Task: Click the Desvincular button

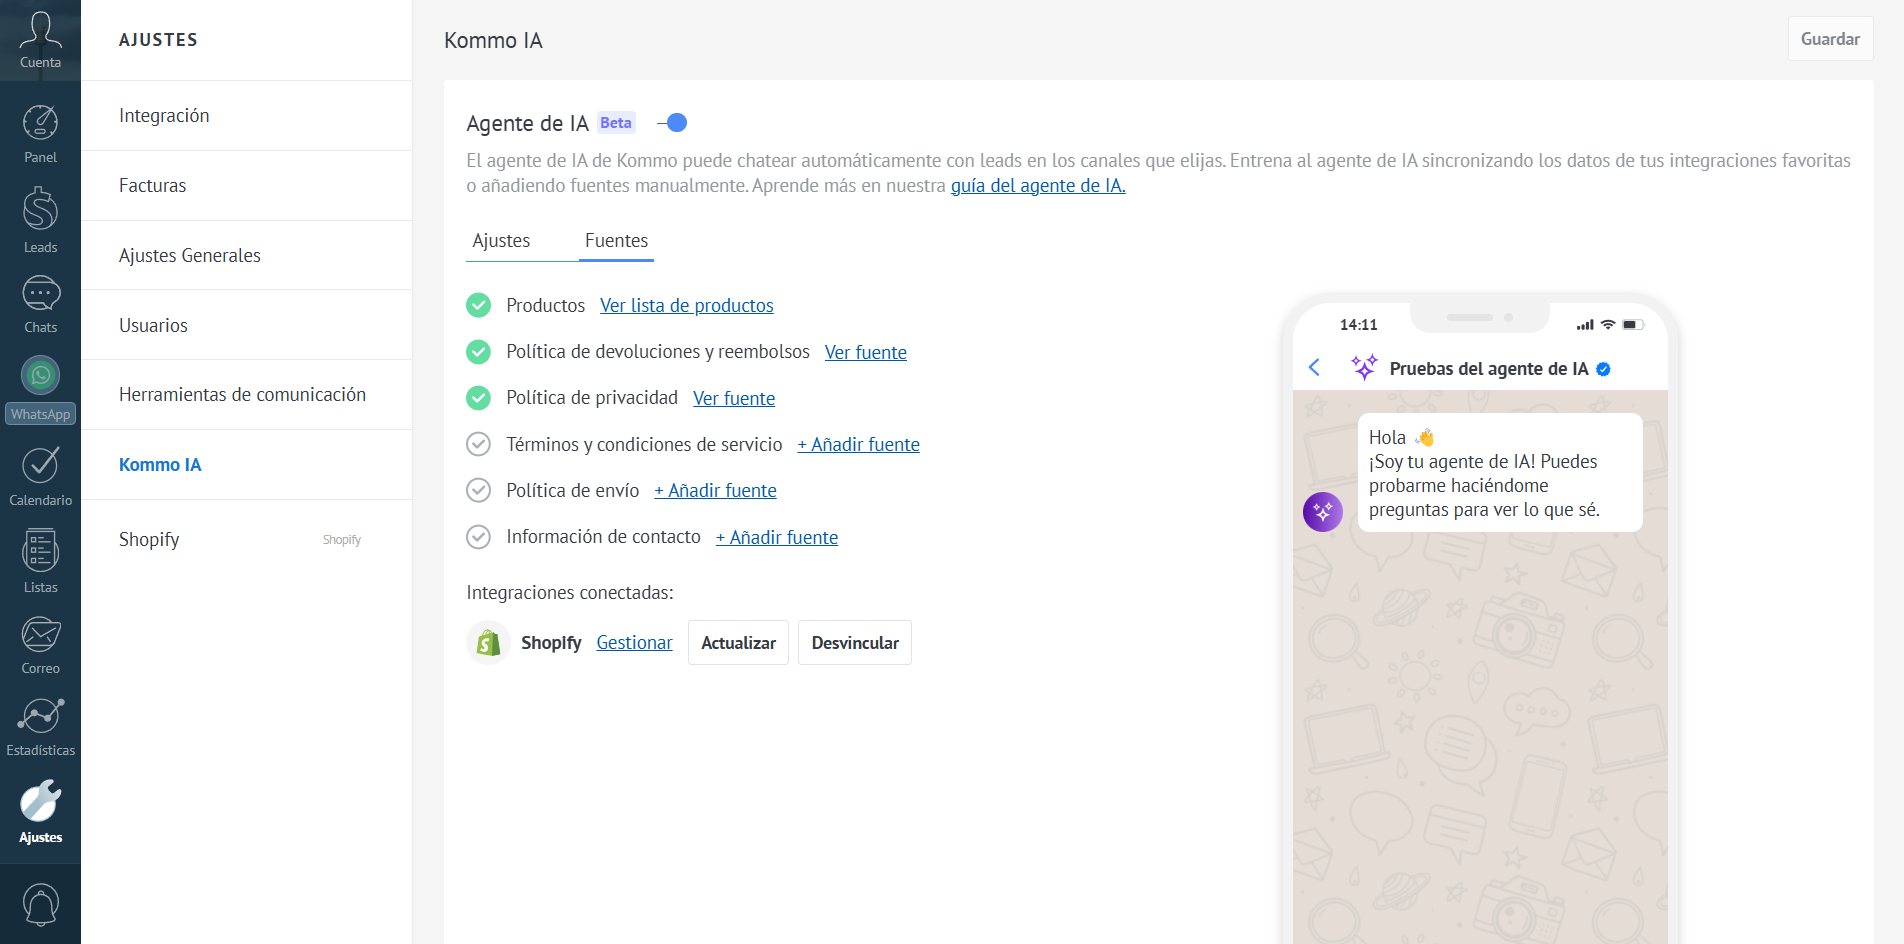Action: [855, 643]
